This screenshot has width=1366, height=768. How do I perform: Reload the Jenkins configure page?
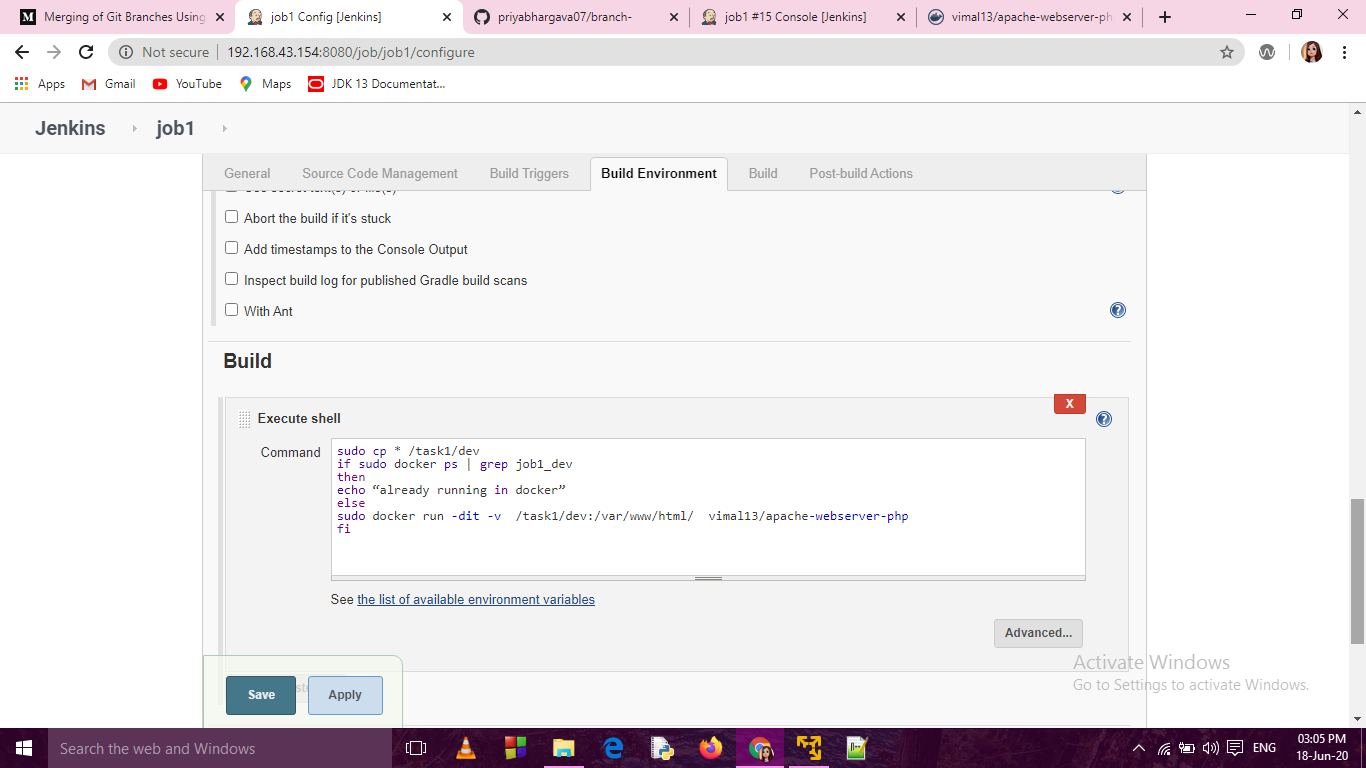coord(85,51)
